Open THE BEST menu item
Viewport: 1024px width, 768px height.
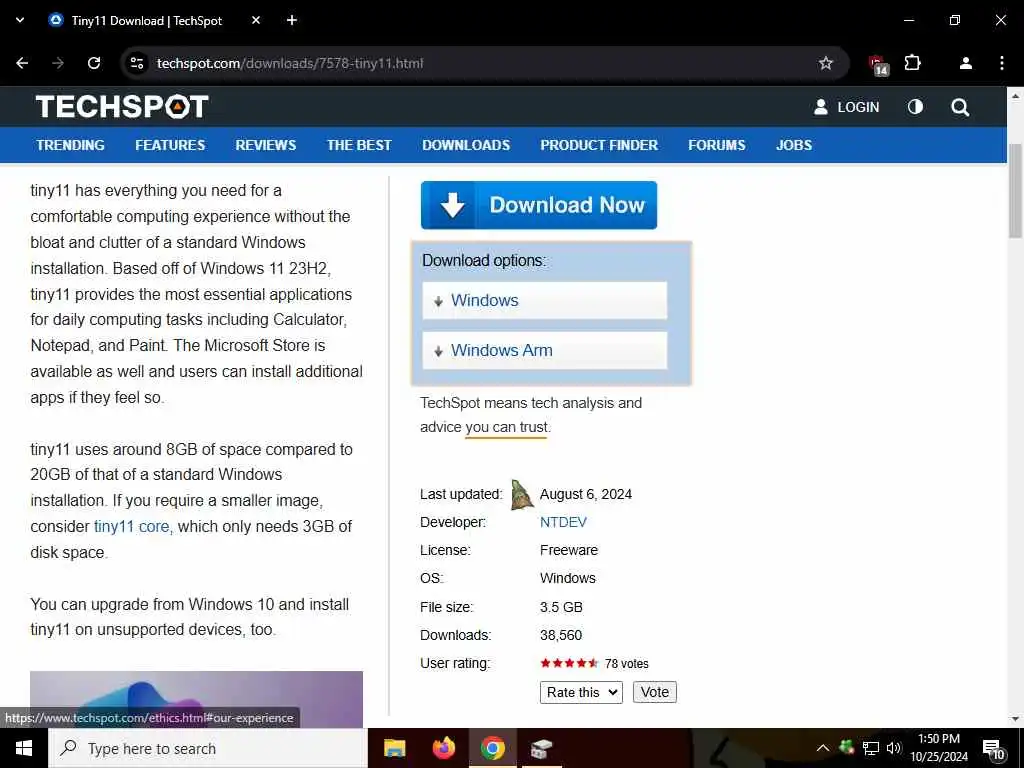tap(359, 145)
